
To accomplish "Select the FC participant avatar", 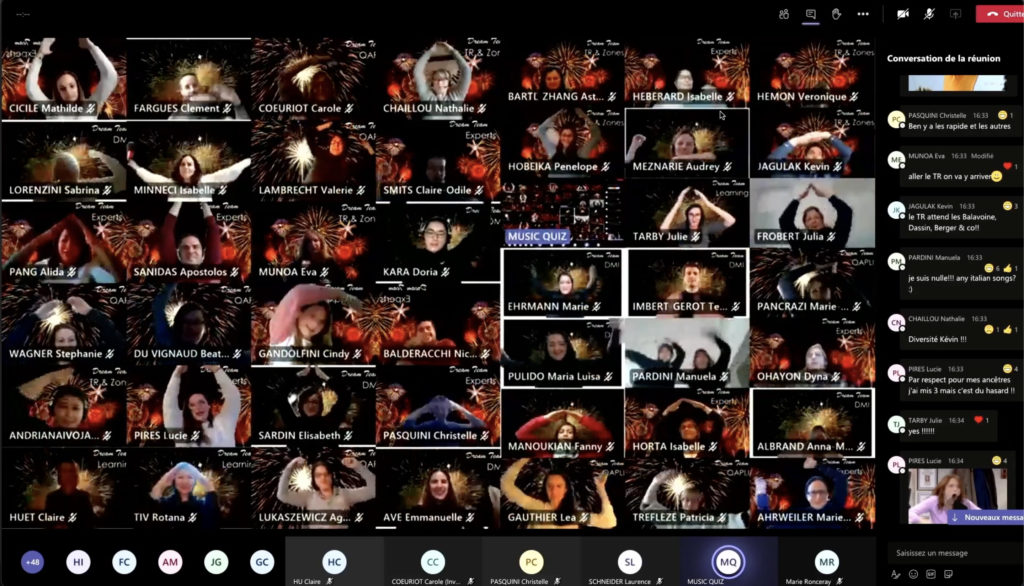I will click(124, 562).
